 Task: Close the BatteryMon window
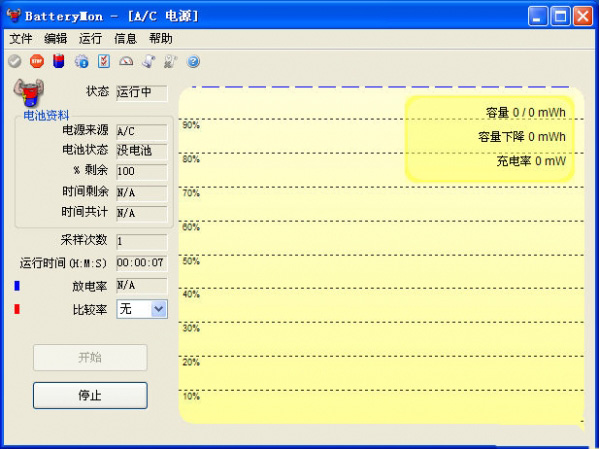coord(583,16)
